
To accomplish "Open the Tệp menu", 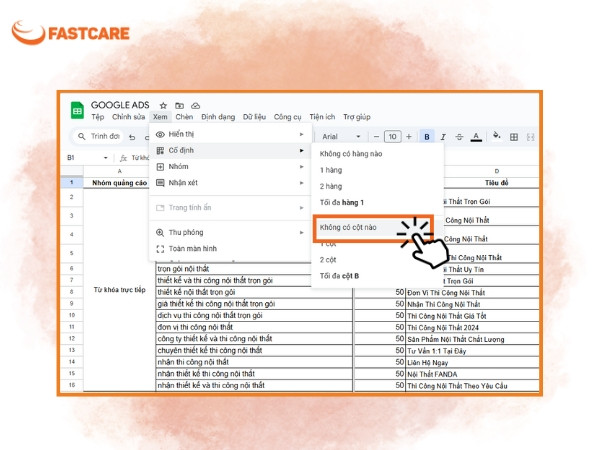I will [98, 117].
